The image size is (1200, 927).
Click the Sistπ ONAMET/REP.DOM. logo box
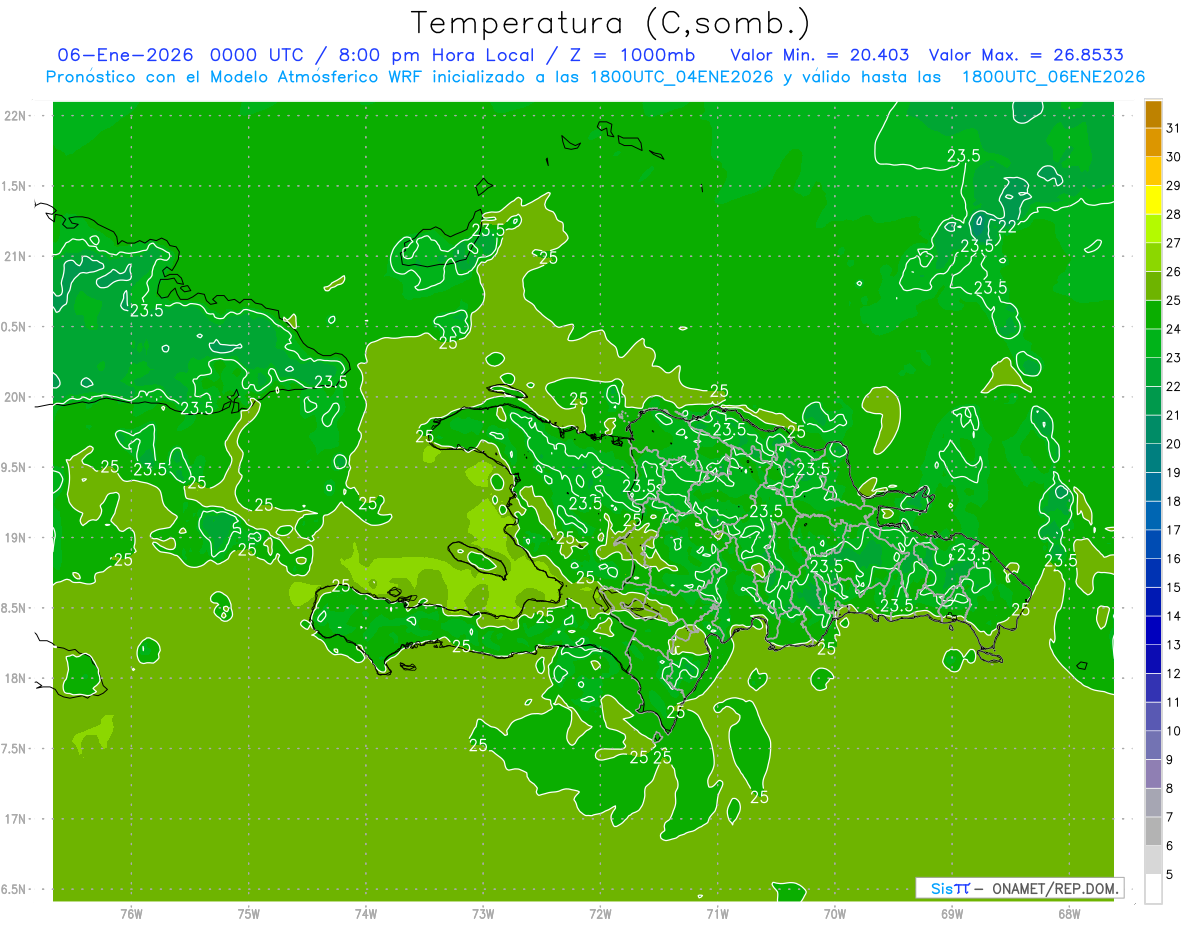tap(1019, 888)
